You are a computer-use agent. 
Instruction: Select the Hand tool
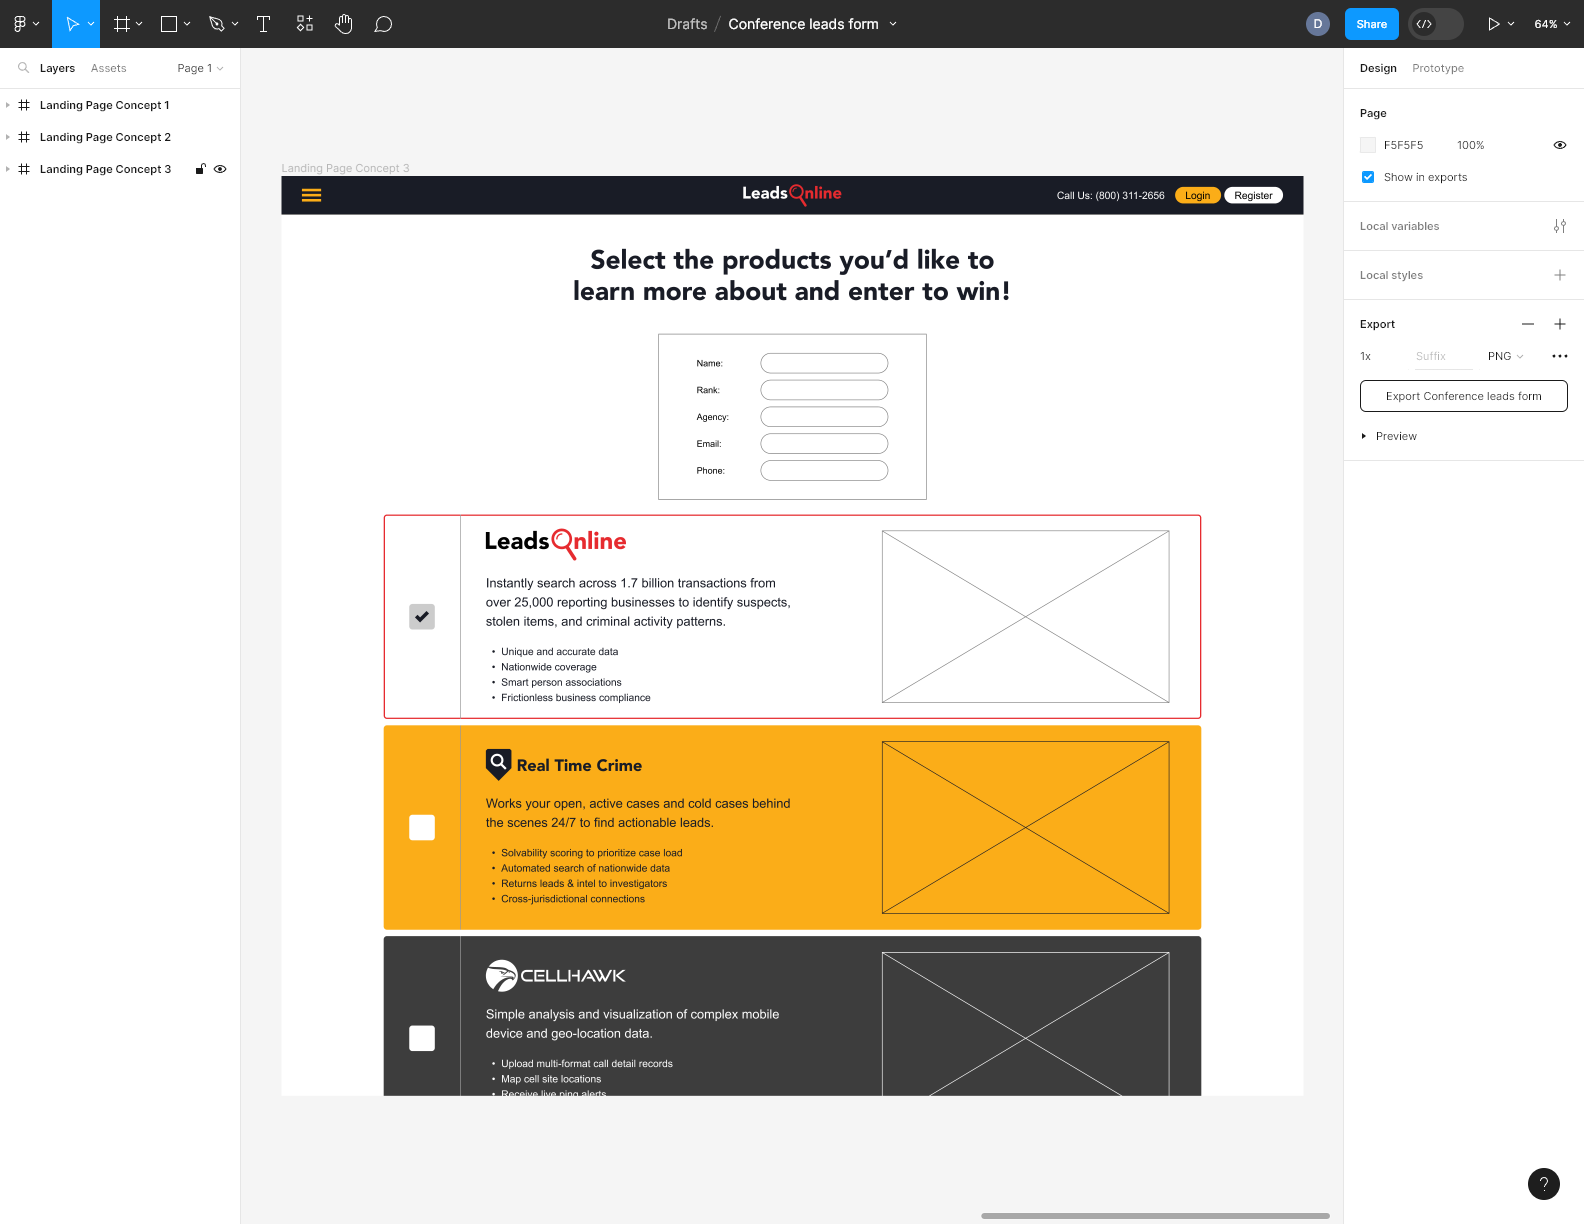click(x=344, y=24)
